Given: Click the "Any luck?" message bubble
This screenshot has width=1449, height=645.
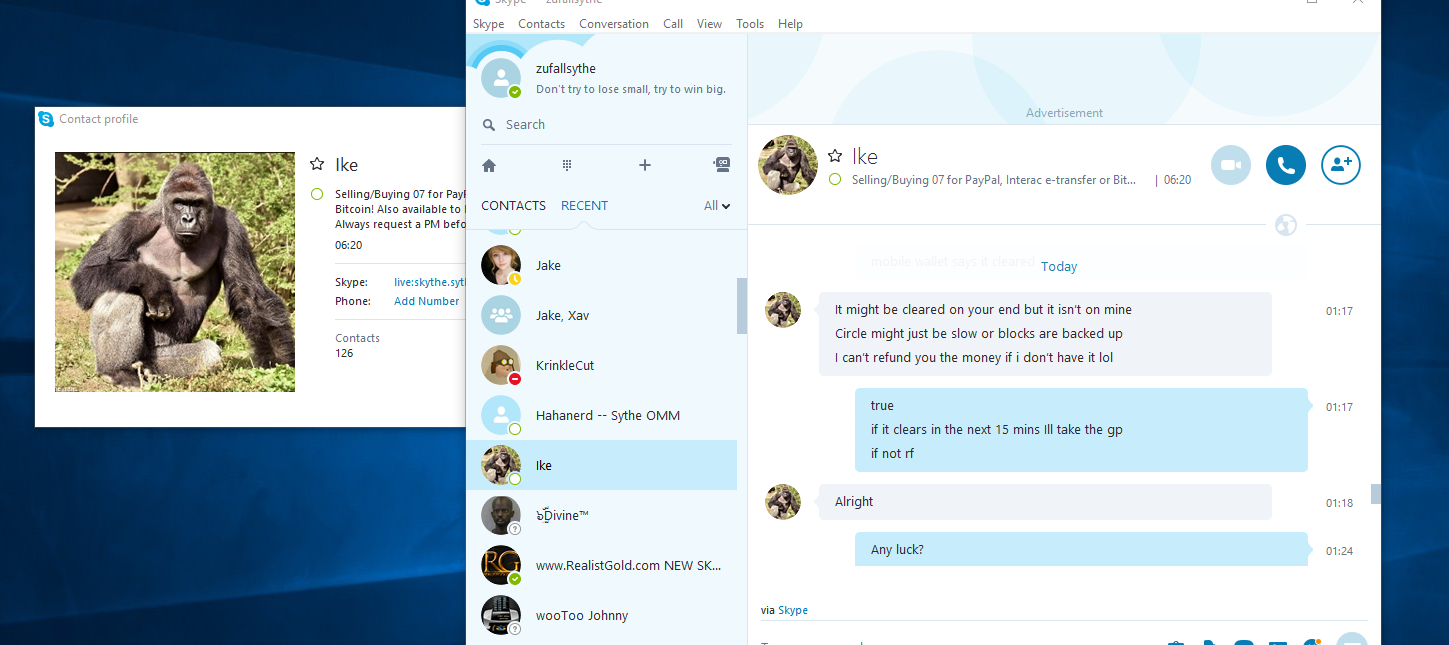Looking at the screenshot, I should 1081,549.
